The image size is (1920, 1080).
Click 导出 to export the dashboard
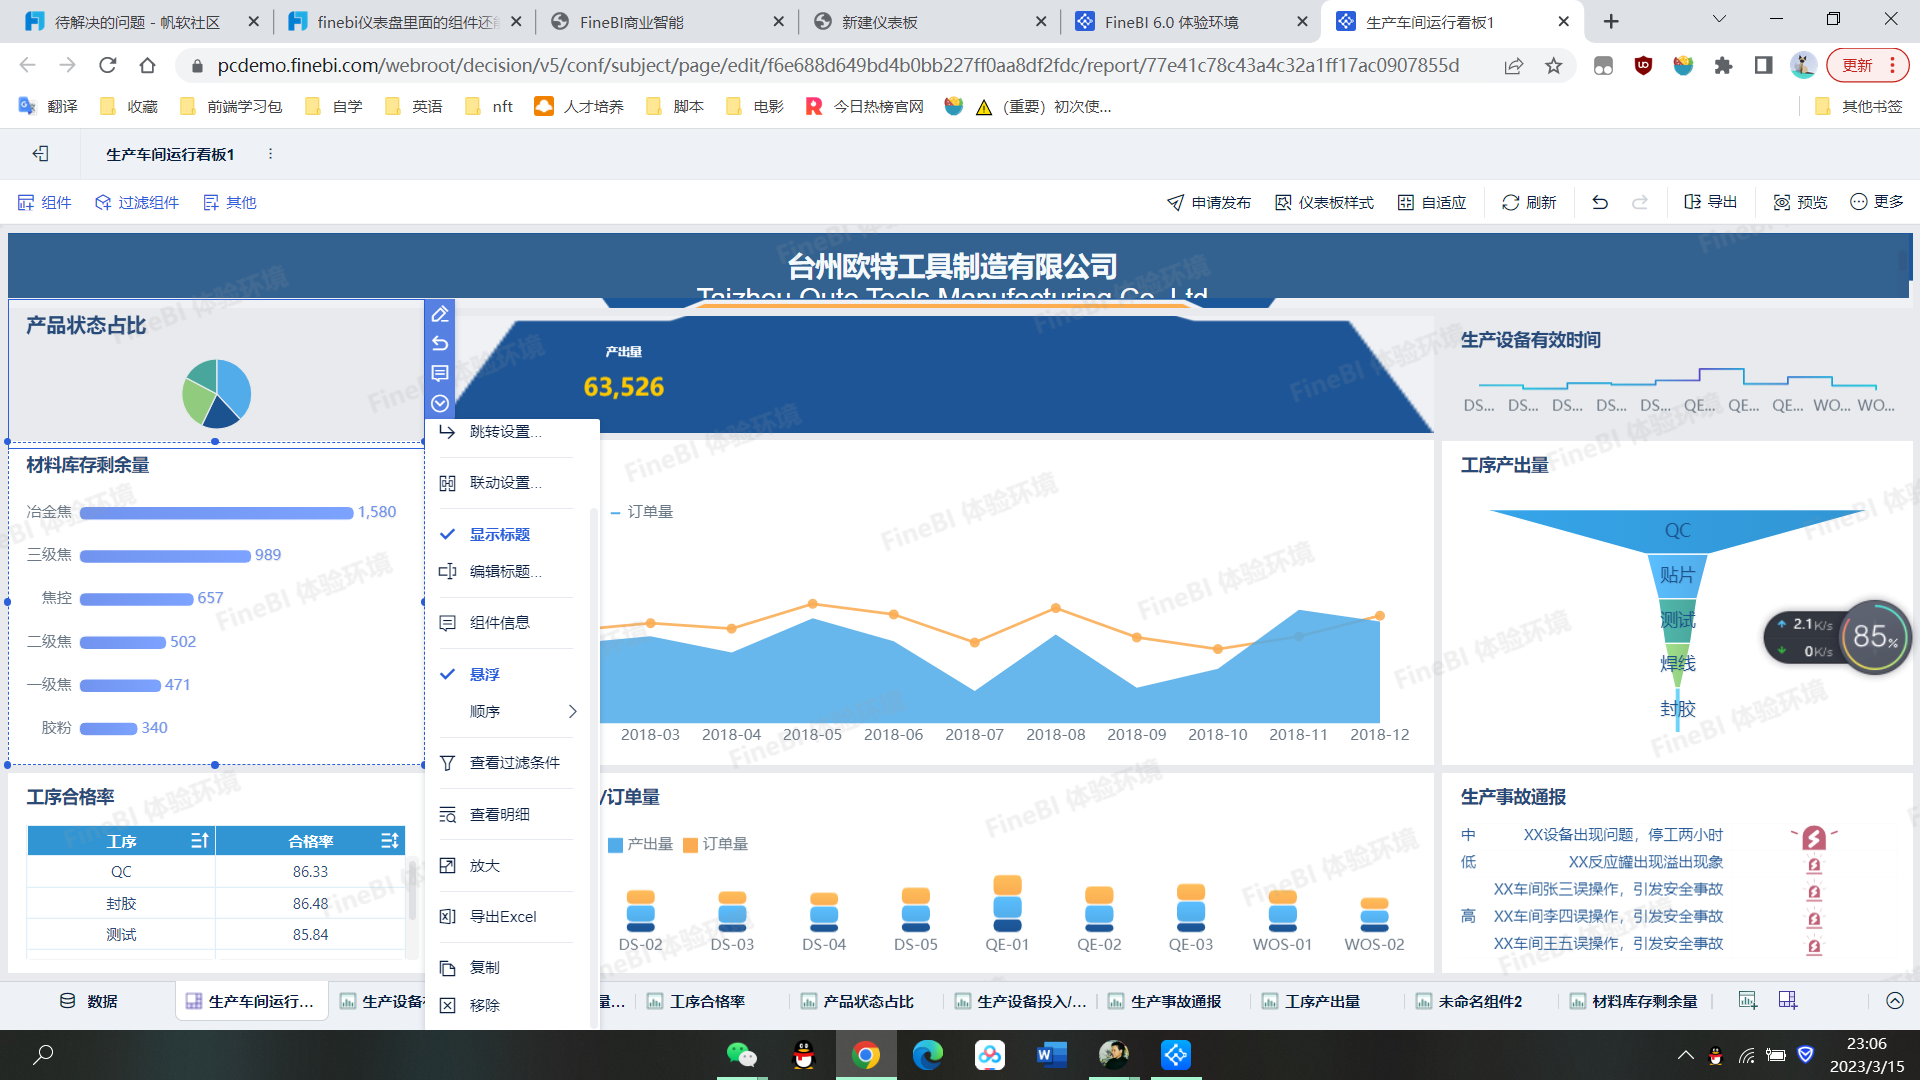pos(1710,202)
